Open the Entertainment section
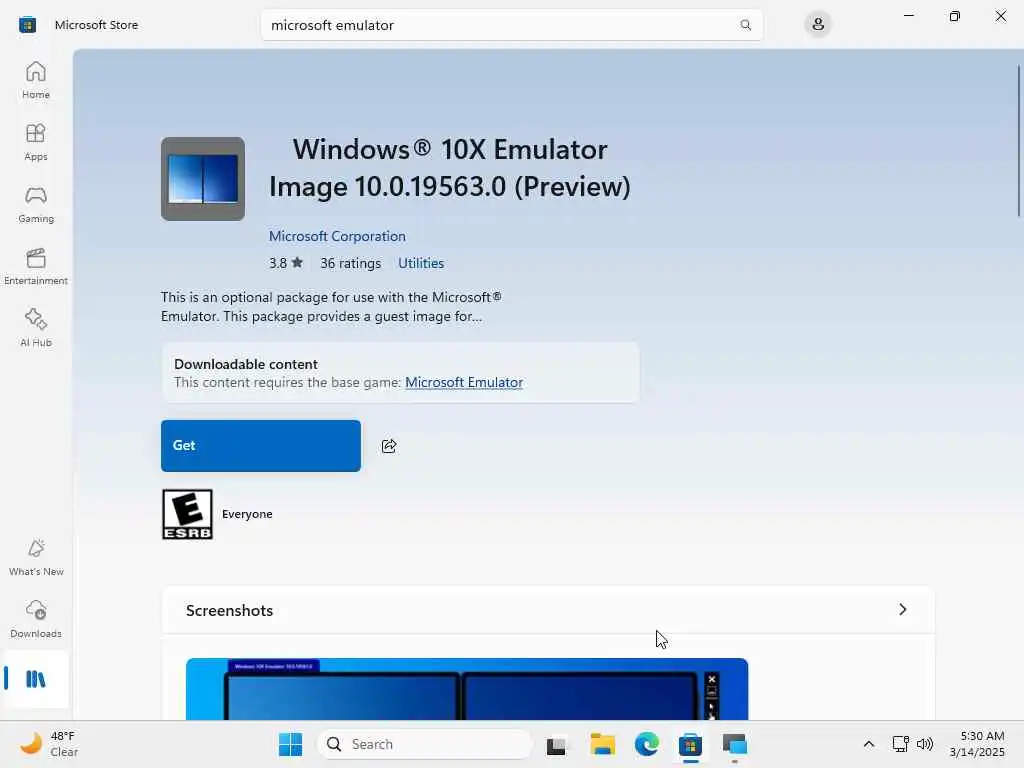Image resolution: width=1024 pixels, height=768 pixels. [x=36, y=266]
